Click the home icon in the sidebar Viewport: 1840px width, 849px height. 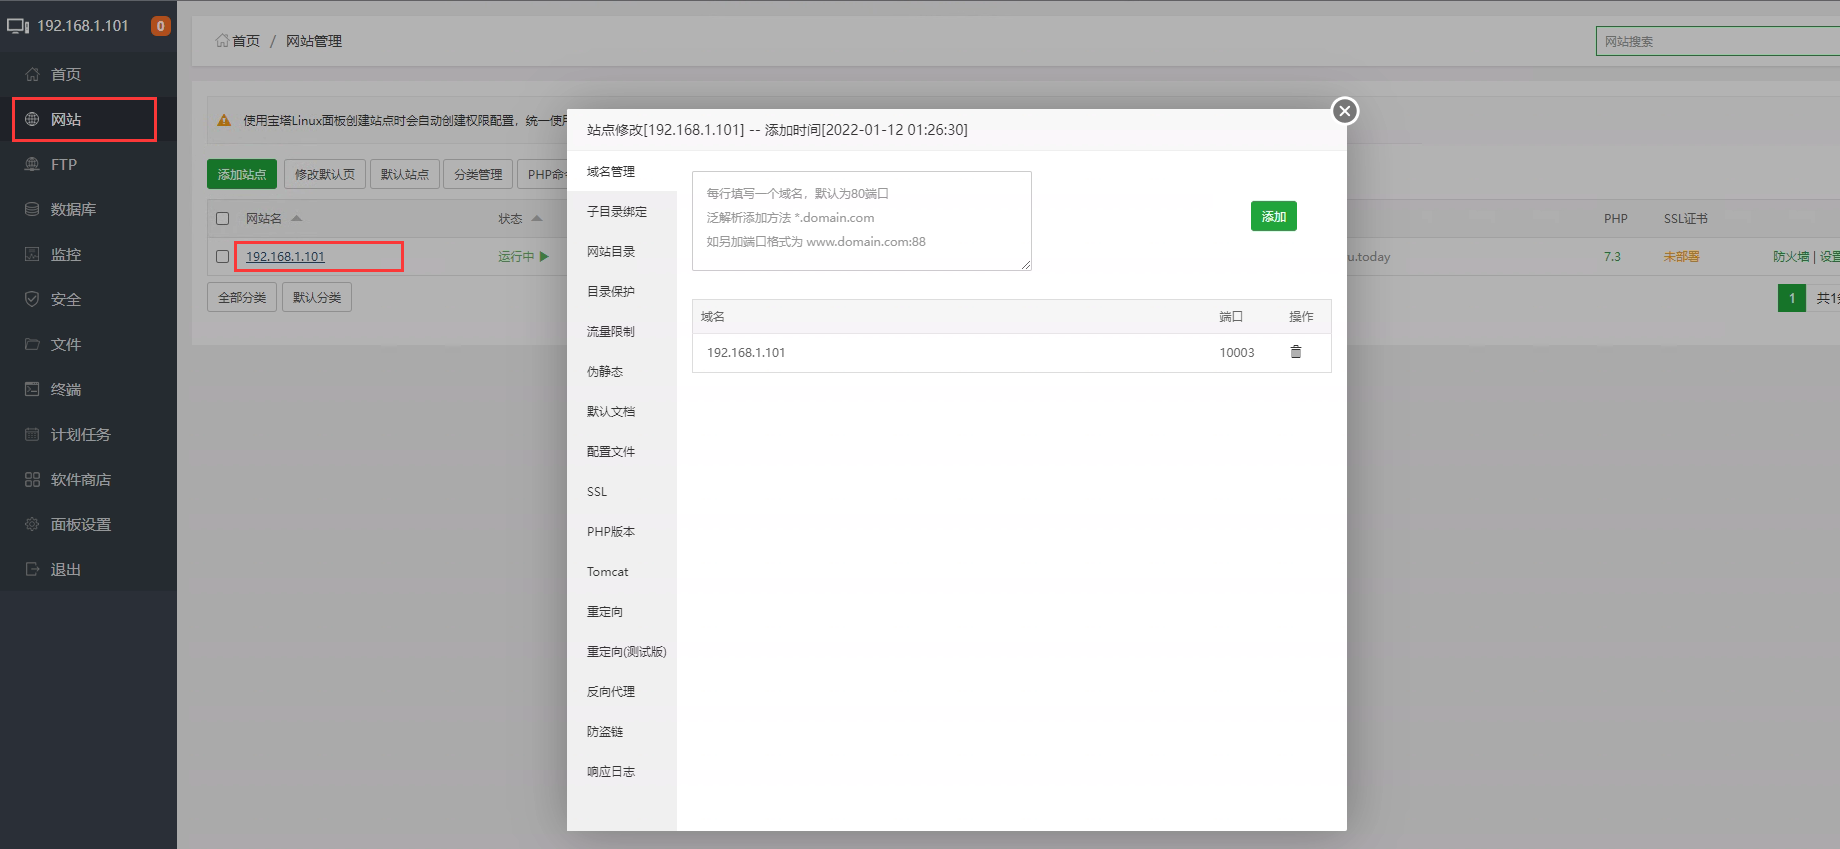tap(32, 74)
